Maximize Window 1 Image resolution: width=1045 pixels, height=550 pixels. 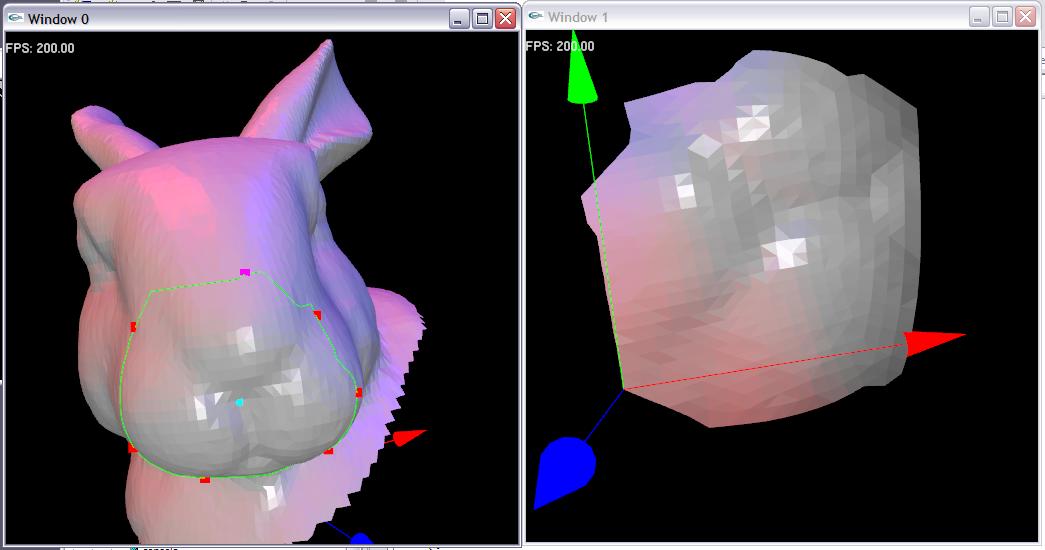point(1002,17)
